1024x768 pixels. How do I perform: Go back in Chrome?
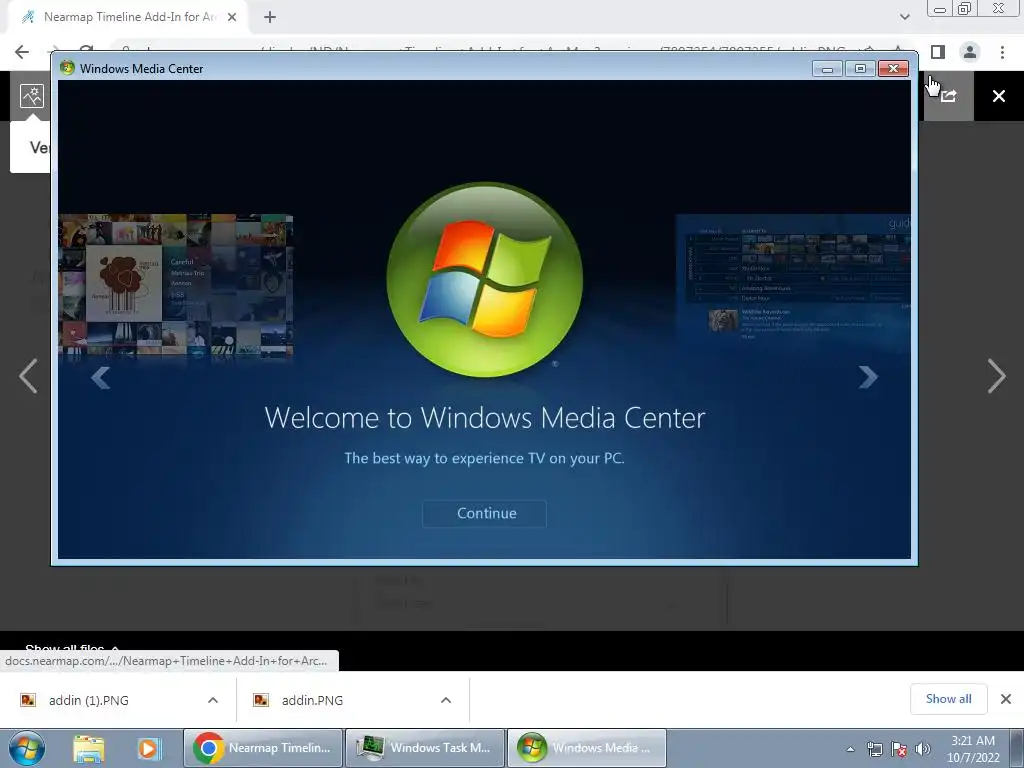tap(22, 52)
